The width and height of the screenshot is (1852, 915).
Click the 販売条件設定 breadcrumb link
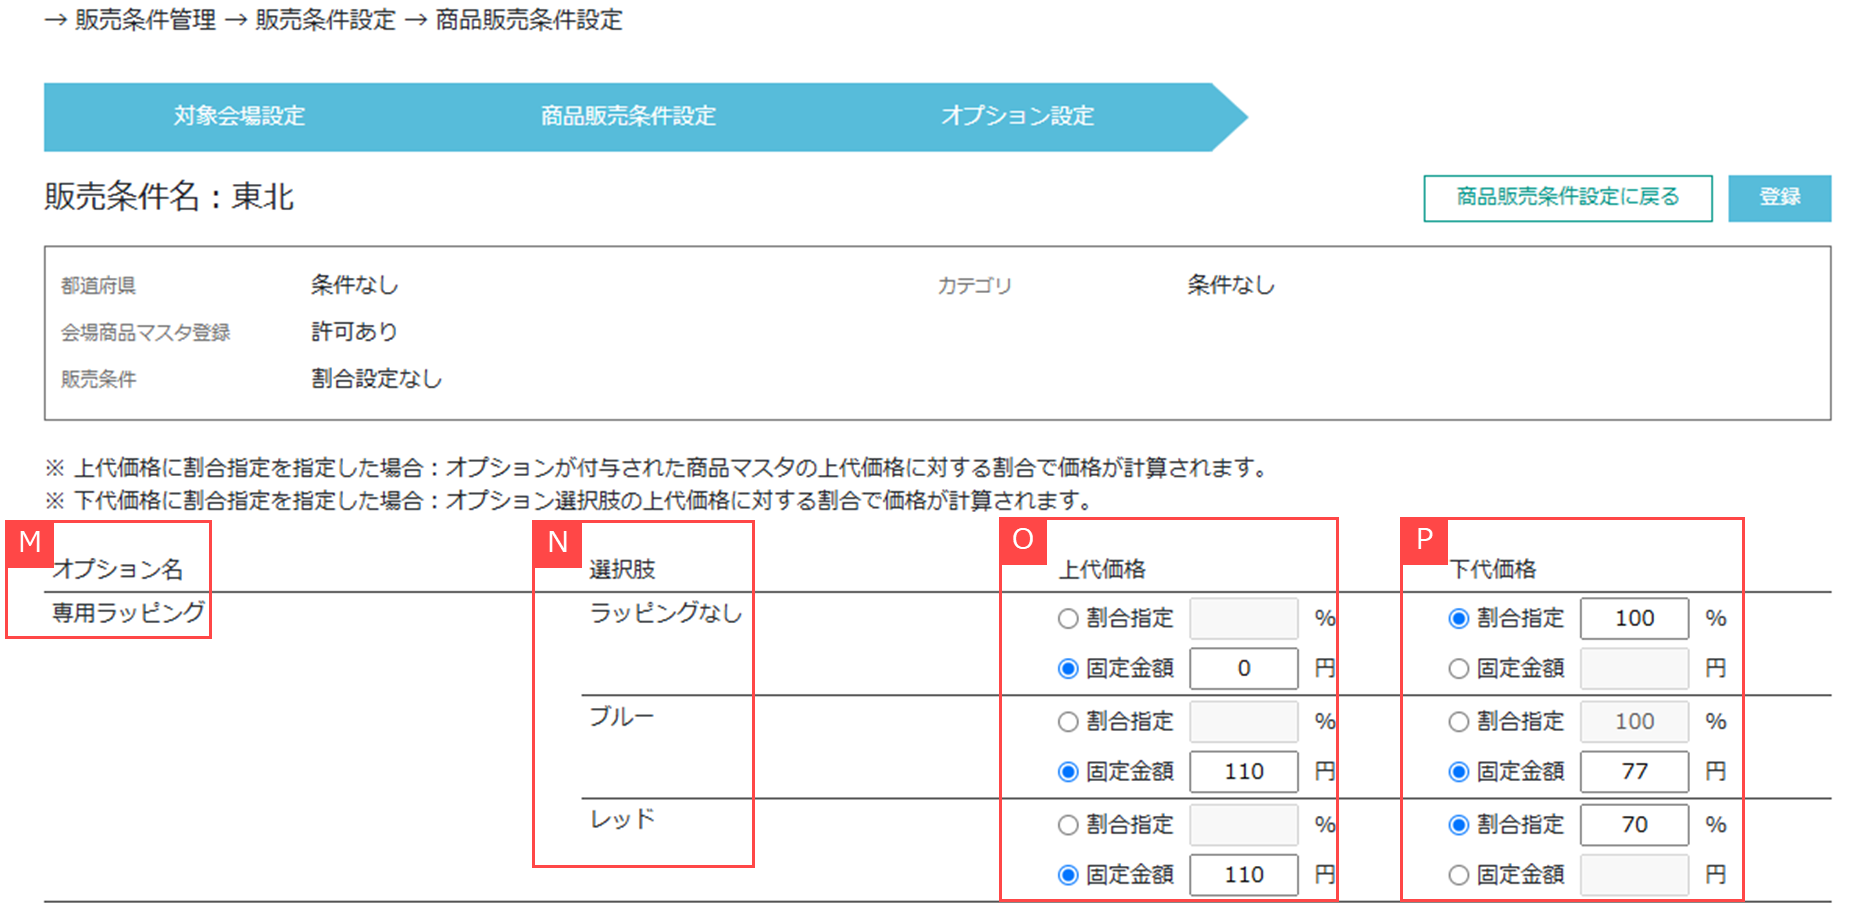click(x=326, y=20)
